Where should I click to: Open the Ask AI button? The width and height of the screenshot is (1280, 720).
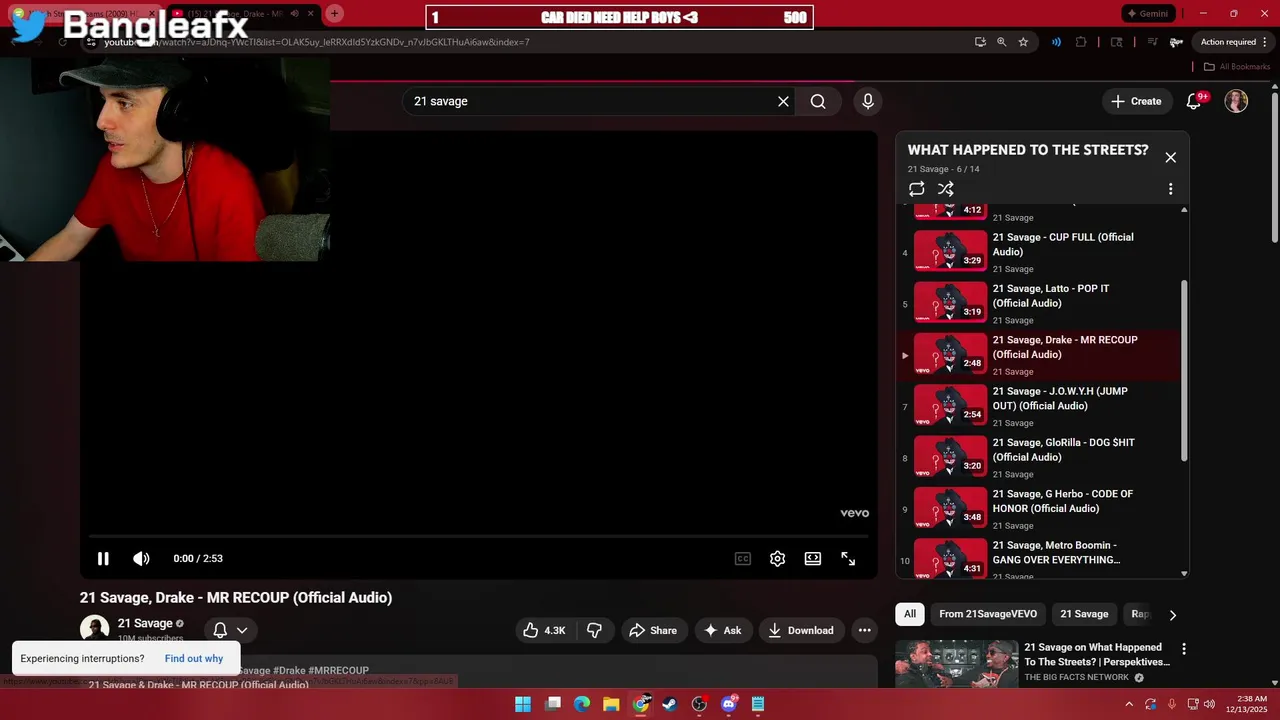tap(723, 630)
